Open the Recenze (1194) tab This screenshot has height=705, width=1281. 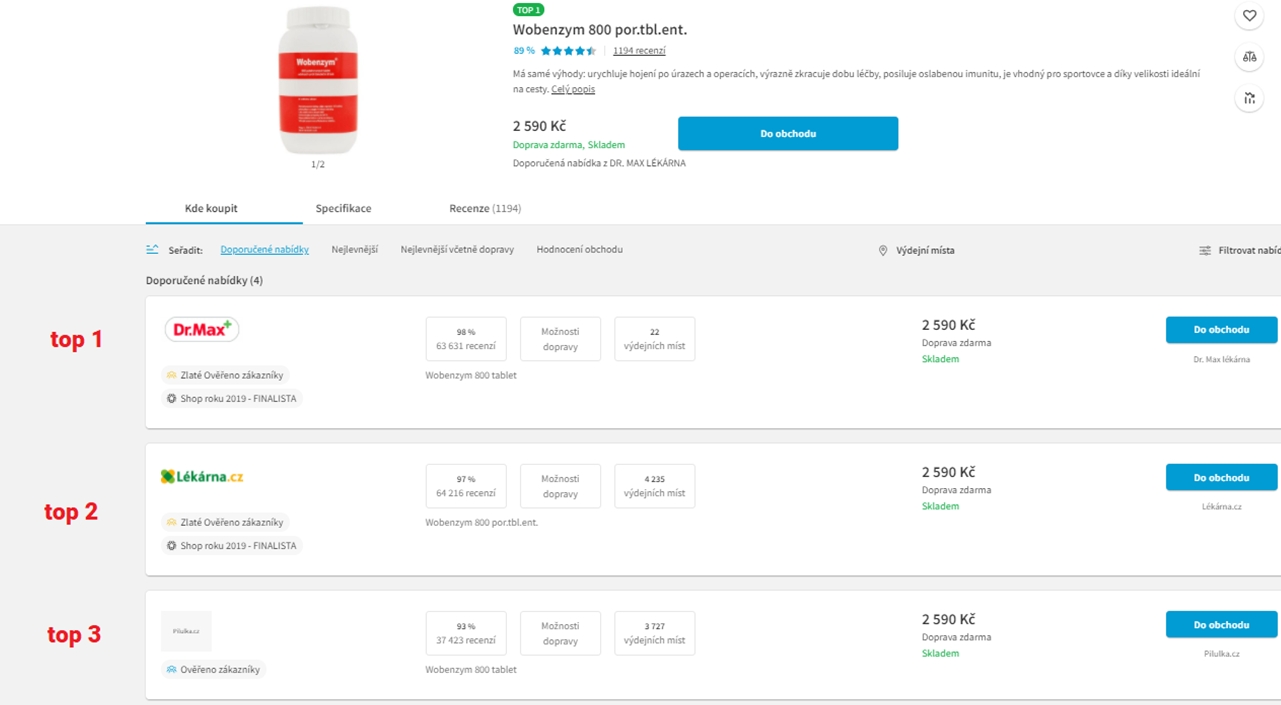(485, 209)
